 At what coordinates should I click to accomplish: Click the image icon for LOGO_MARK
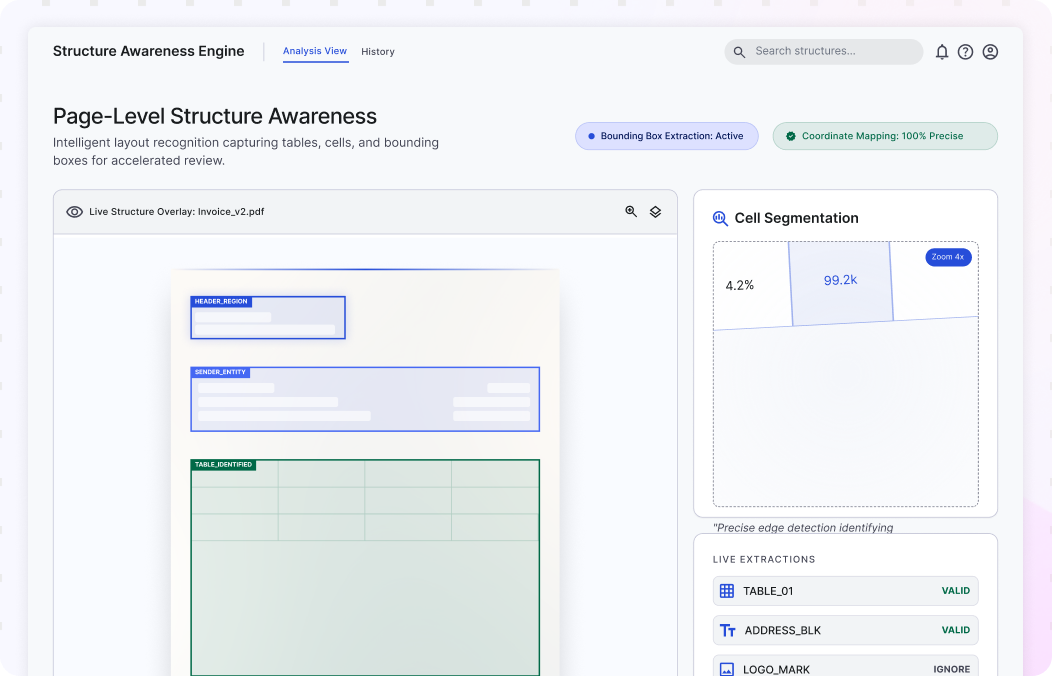tap(727, 669)
